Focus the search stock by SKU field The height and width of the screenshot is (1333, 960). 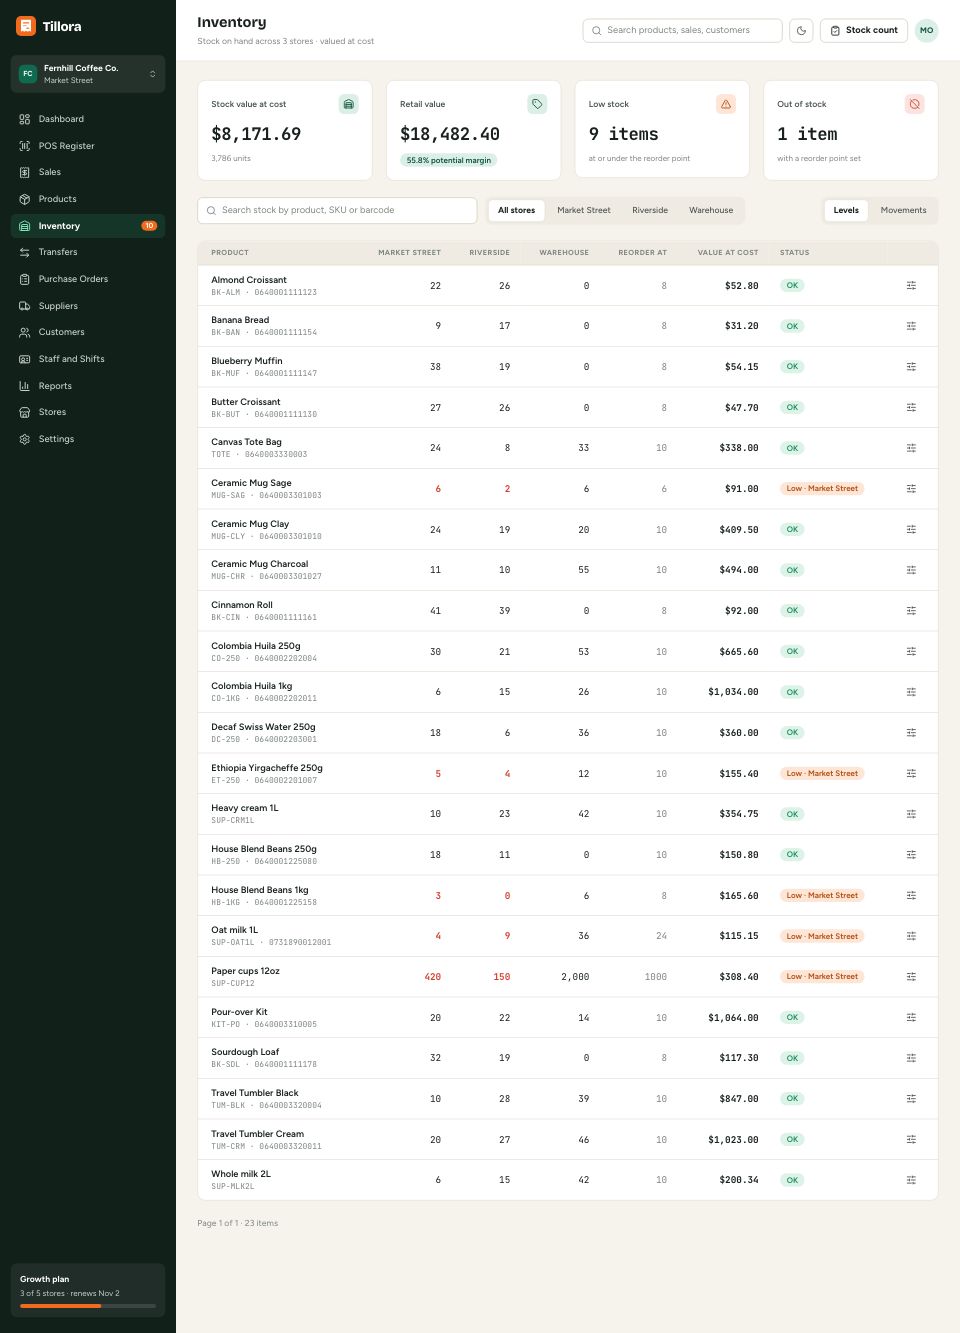tap(337, 210)
